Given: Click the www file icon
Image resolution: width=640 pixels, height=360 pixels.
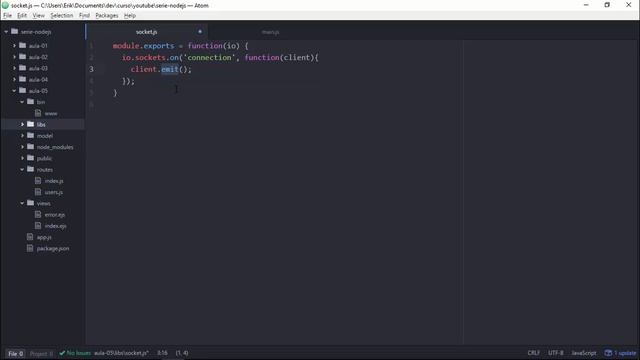Looking at the screenshot, I should point(38,113).
